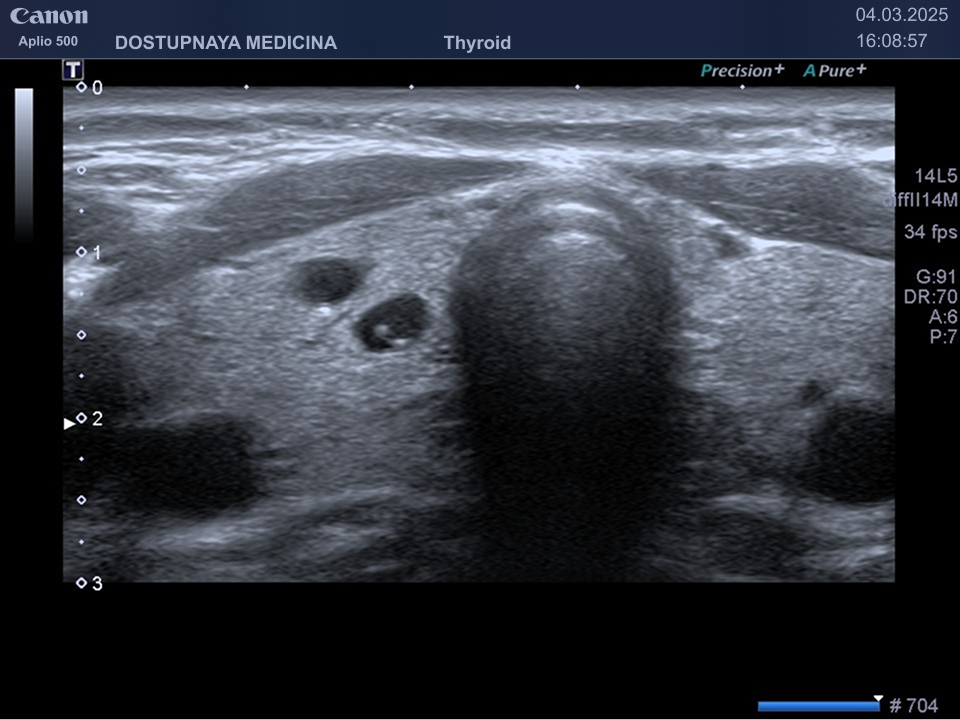Click the white triangle on the cine bar
Screen dimensions: 960x720
click(x=878, y=698)
